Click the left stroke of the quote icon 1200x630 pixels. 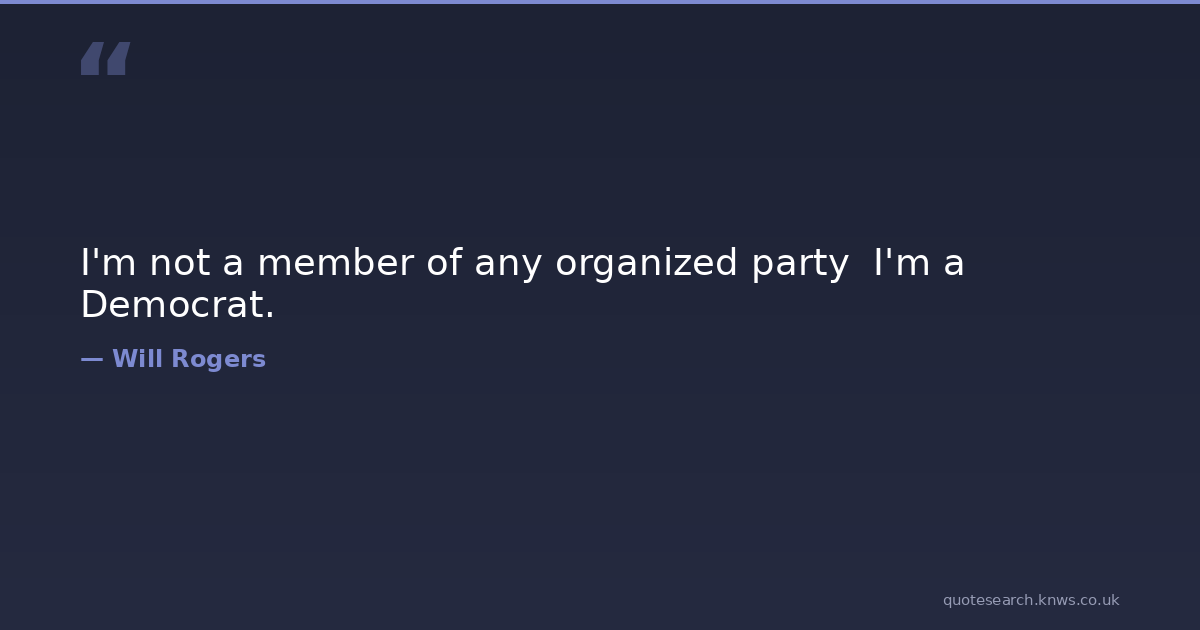pos(91,58)
